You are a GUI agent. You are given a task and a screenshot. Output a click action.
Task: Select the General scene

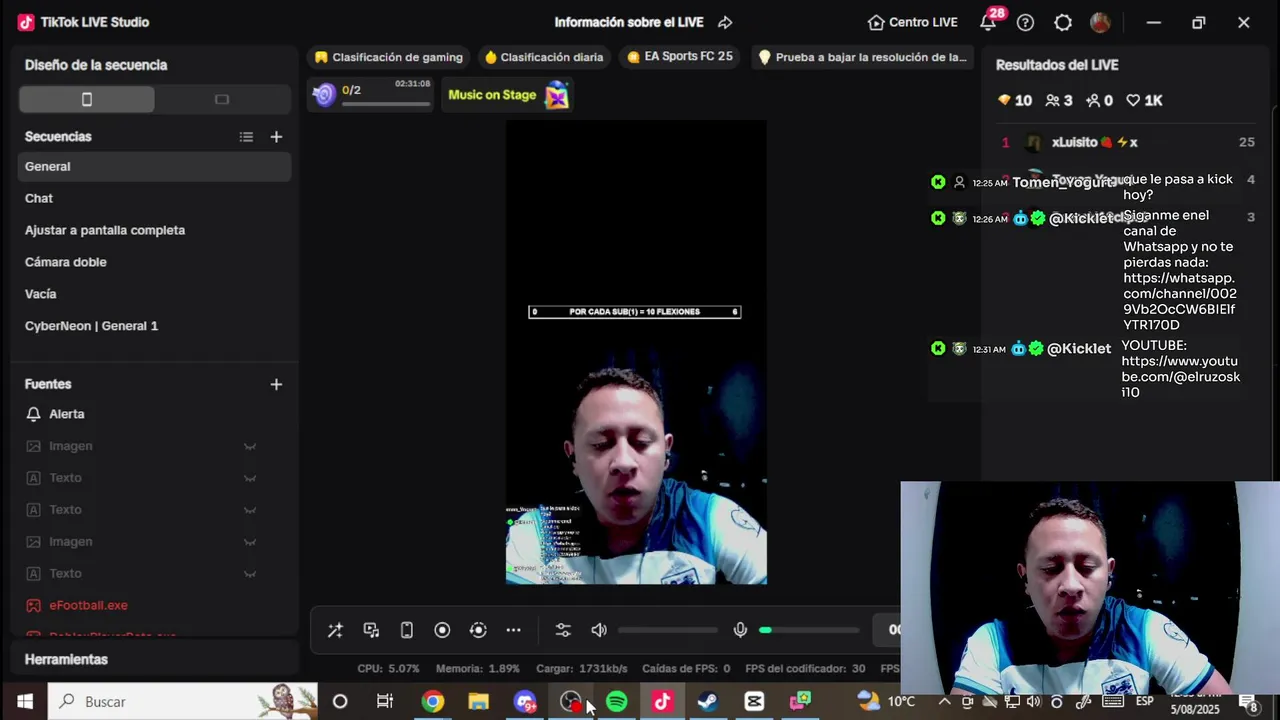tap(154, 167)
